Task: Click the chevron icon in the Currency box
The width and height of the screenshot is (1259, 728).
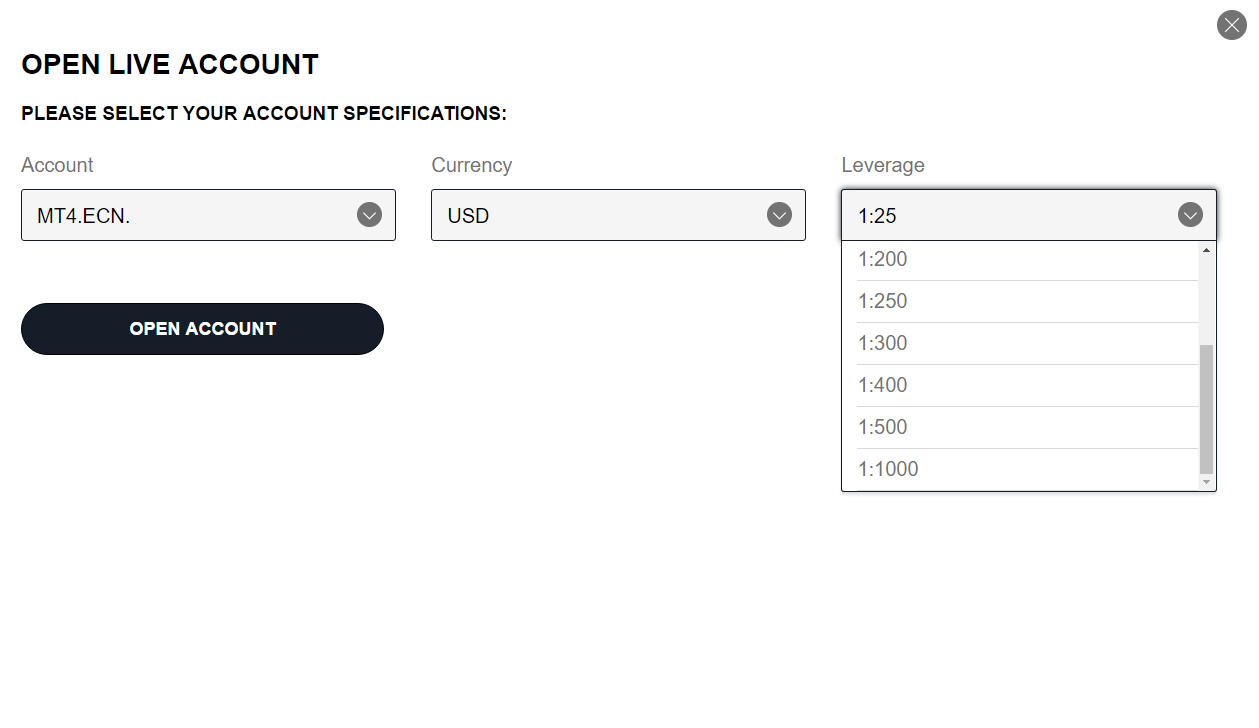Action: point(779,215)
